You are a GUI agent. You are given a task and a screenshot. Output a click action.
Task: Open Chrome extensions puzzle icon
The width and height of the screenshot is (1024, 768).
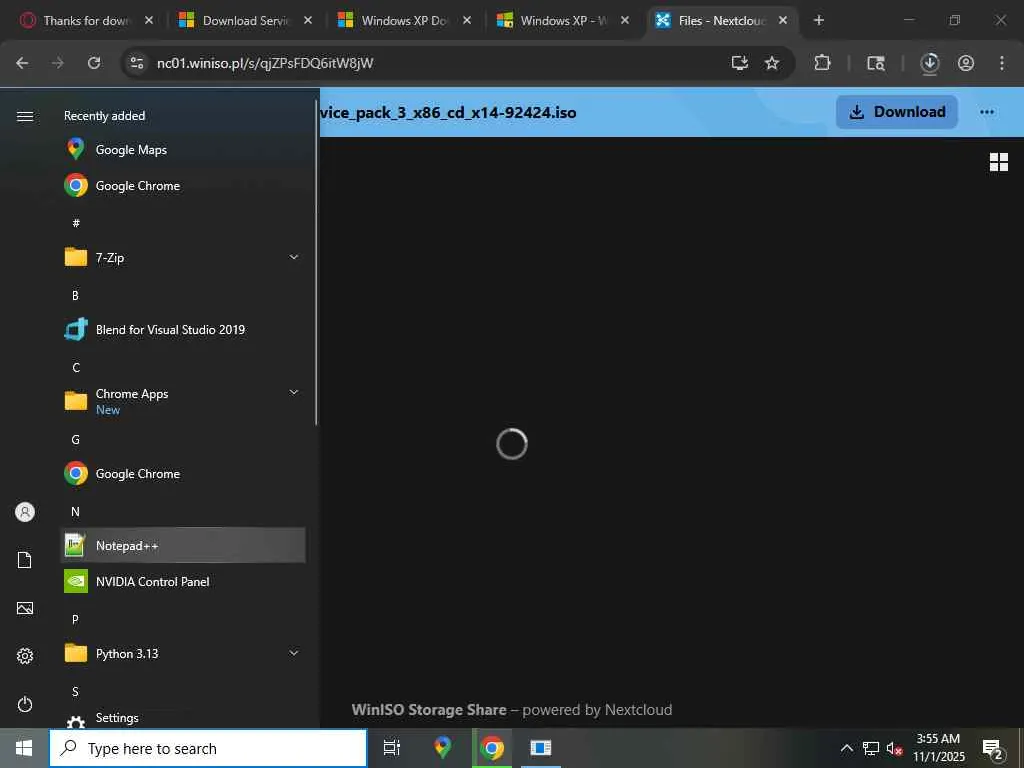(822, 63)
